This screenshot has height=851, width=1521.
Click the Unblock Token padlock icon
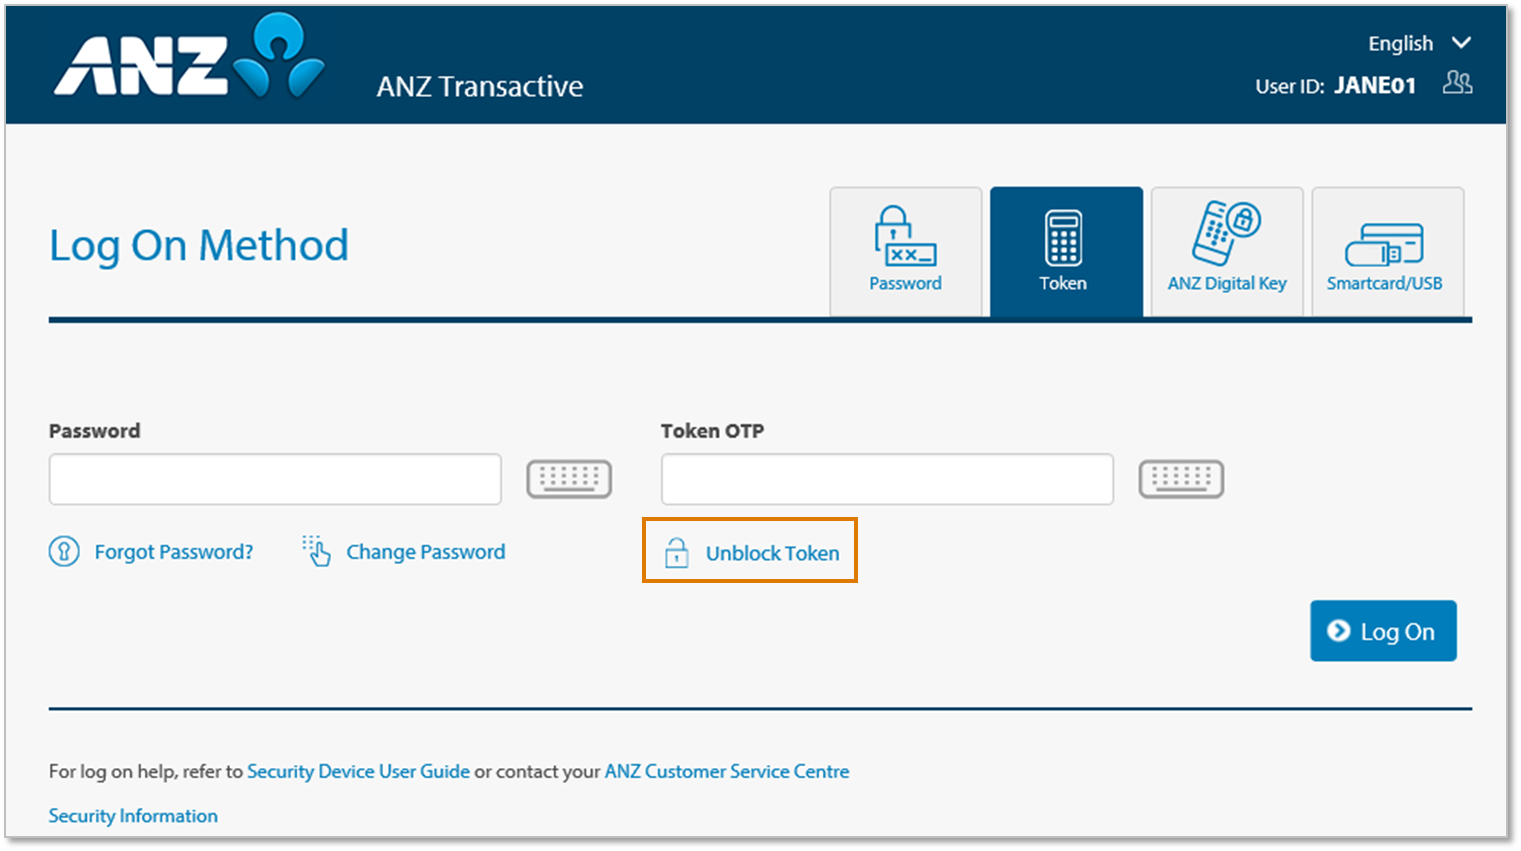[x=677, y=552]
